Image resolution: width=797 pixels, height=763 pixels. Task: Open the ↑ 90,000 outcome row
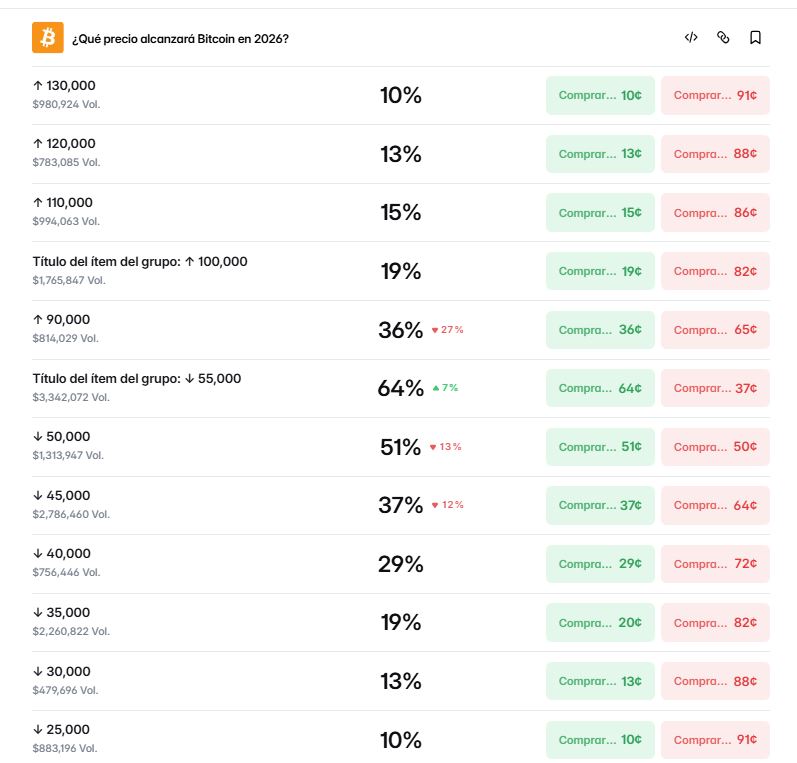coord(401,330)
